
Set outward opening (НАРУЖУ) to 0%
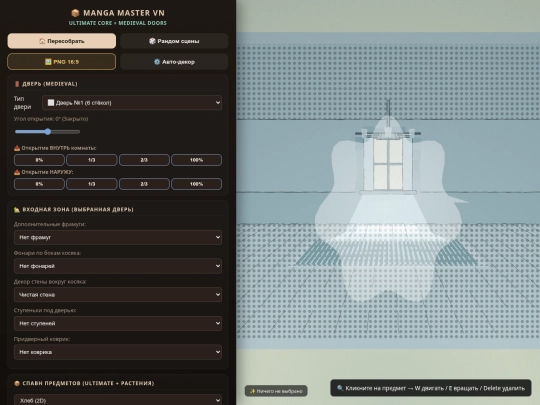(x=39, y=184)
